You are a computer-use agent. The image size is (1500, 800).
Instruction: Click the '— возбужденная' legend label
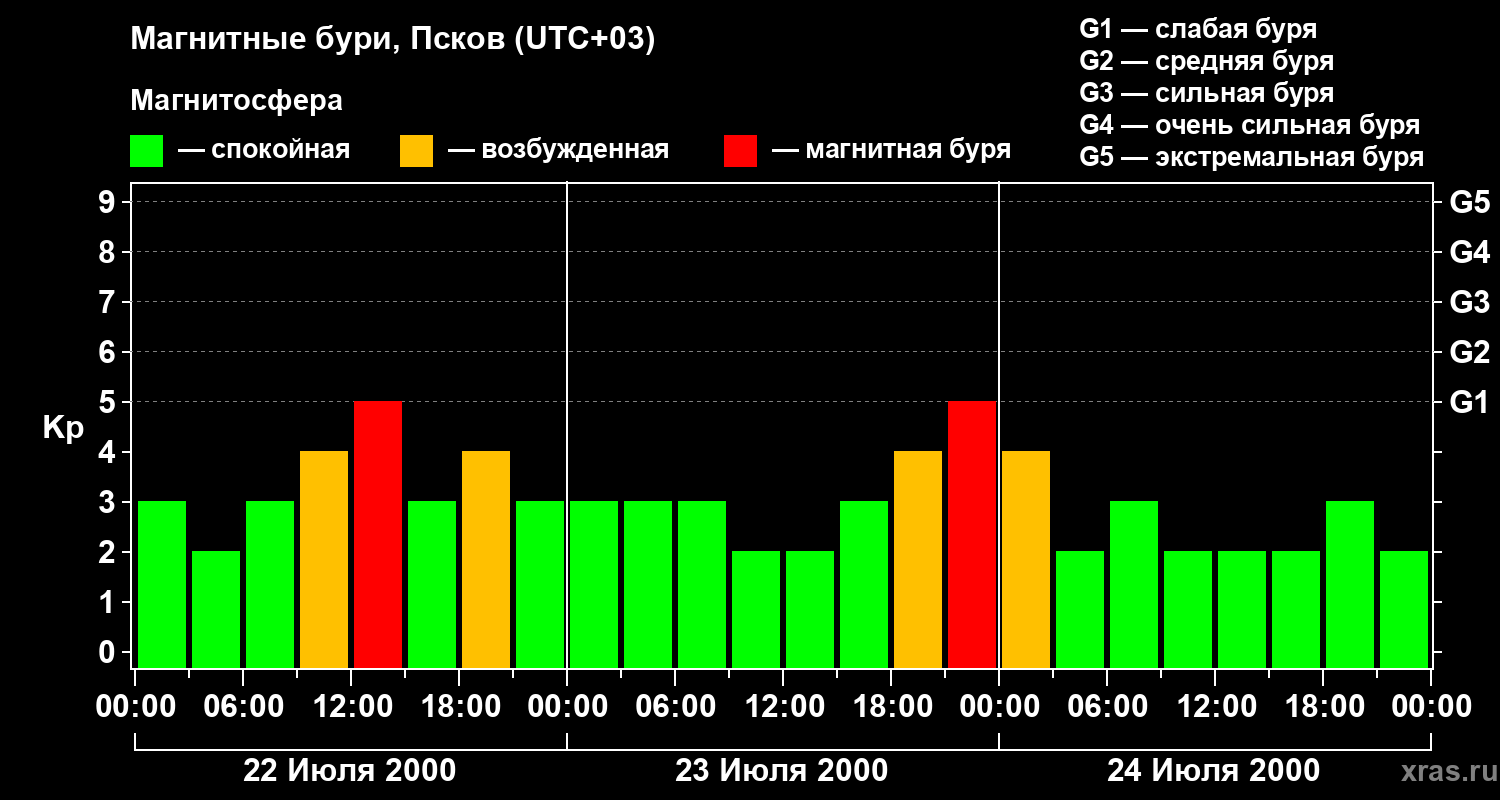558,150
